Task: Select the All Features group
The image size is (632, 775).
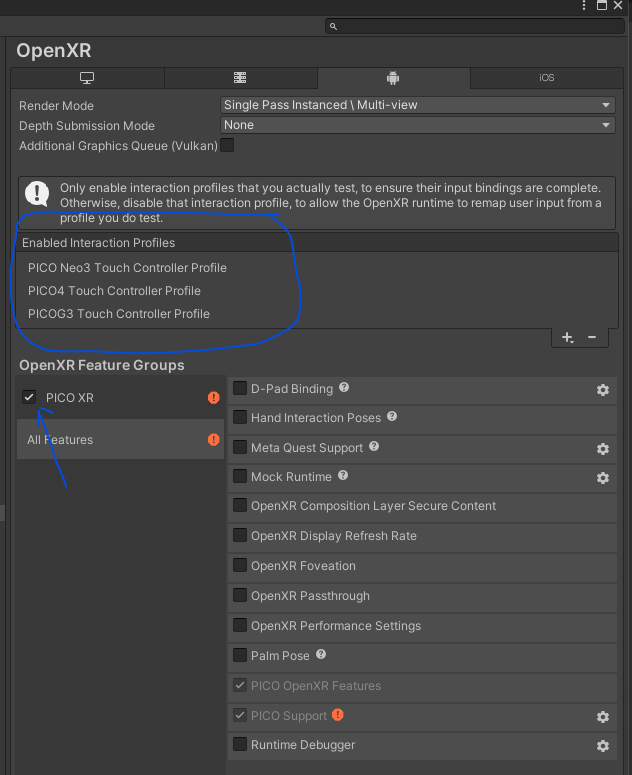Action: coord(121,439)
